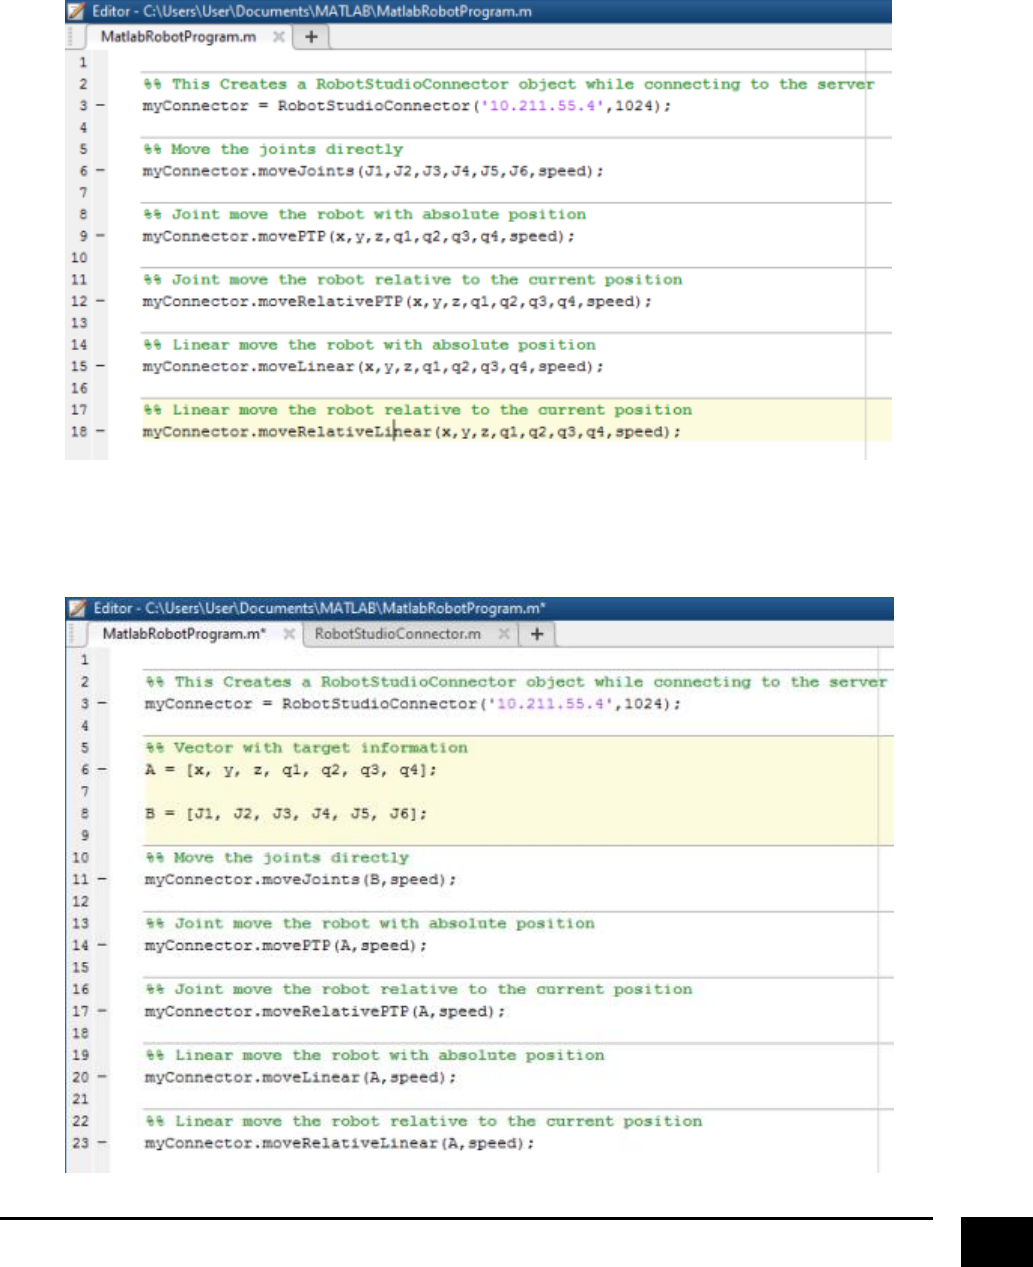Click the moveRelativePTP(A,speed) code line
Screen dimensions: 1033x1267
tap(325, 1012)
